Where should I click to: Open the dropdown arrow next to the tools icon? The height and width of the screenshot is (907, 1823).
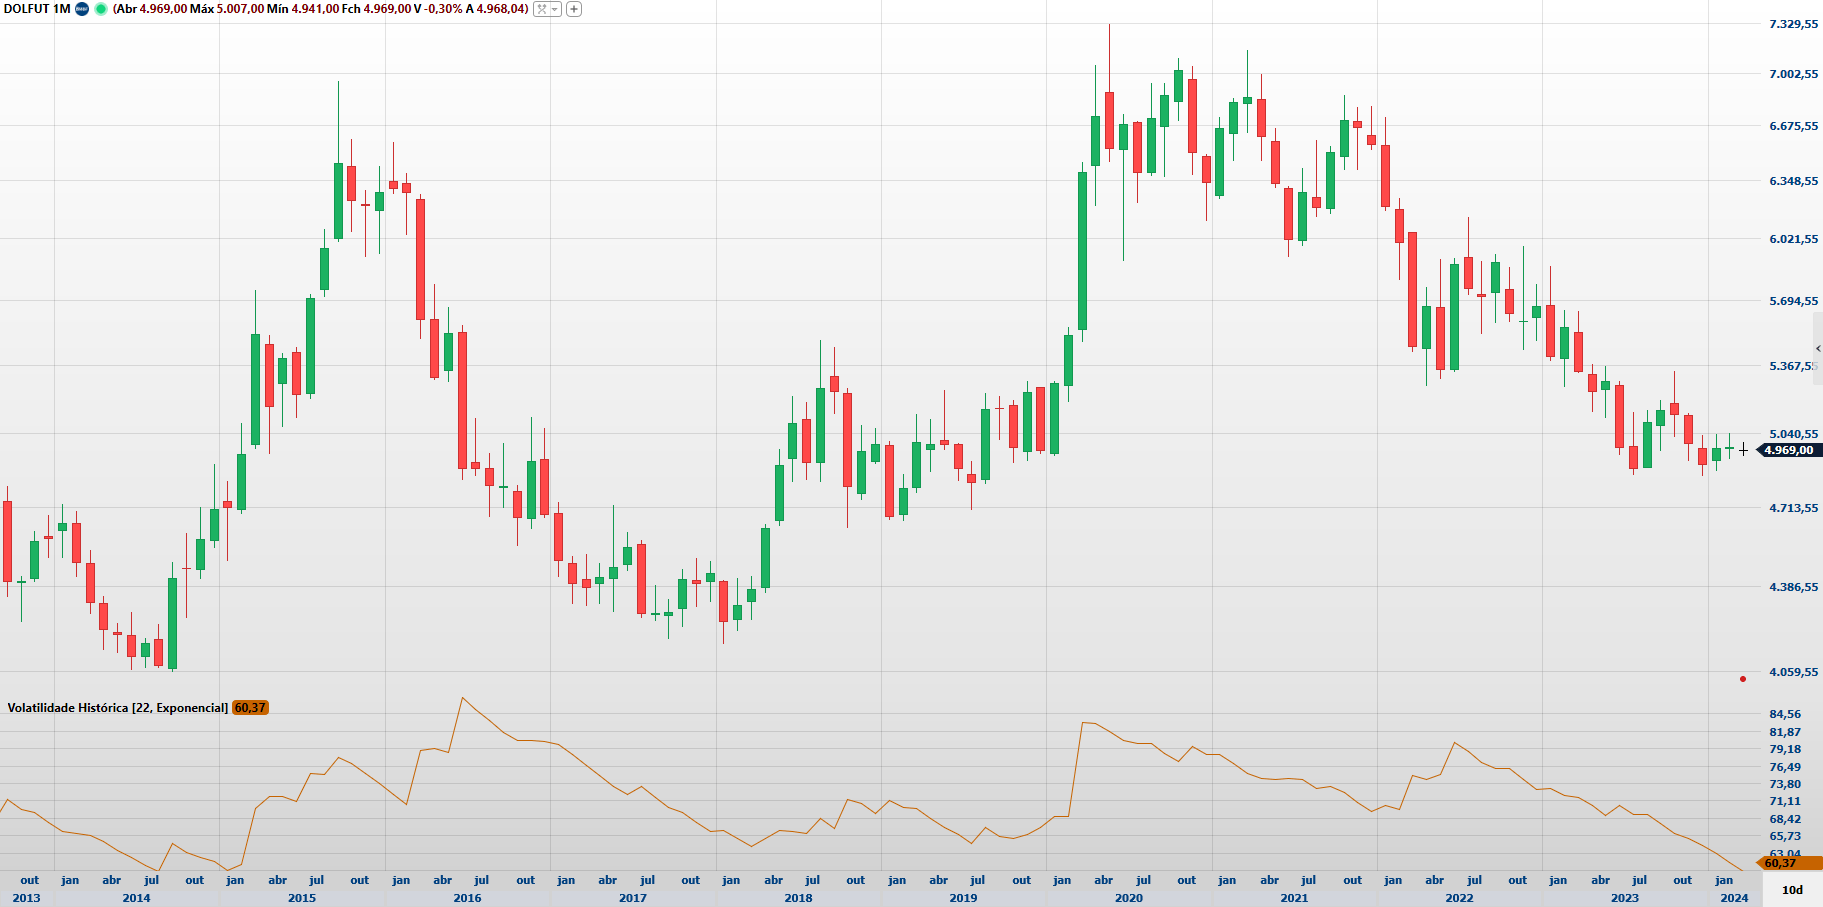point(555,9)
